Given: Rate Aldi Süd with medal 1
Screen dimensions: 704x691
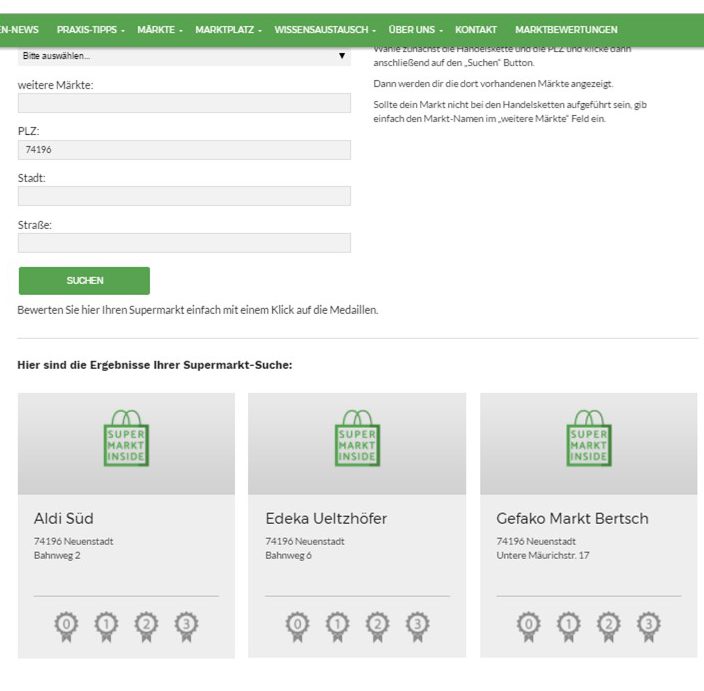Looking at the screenshot, I should [106, 626].
